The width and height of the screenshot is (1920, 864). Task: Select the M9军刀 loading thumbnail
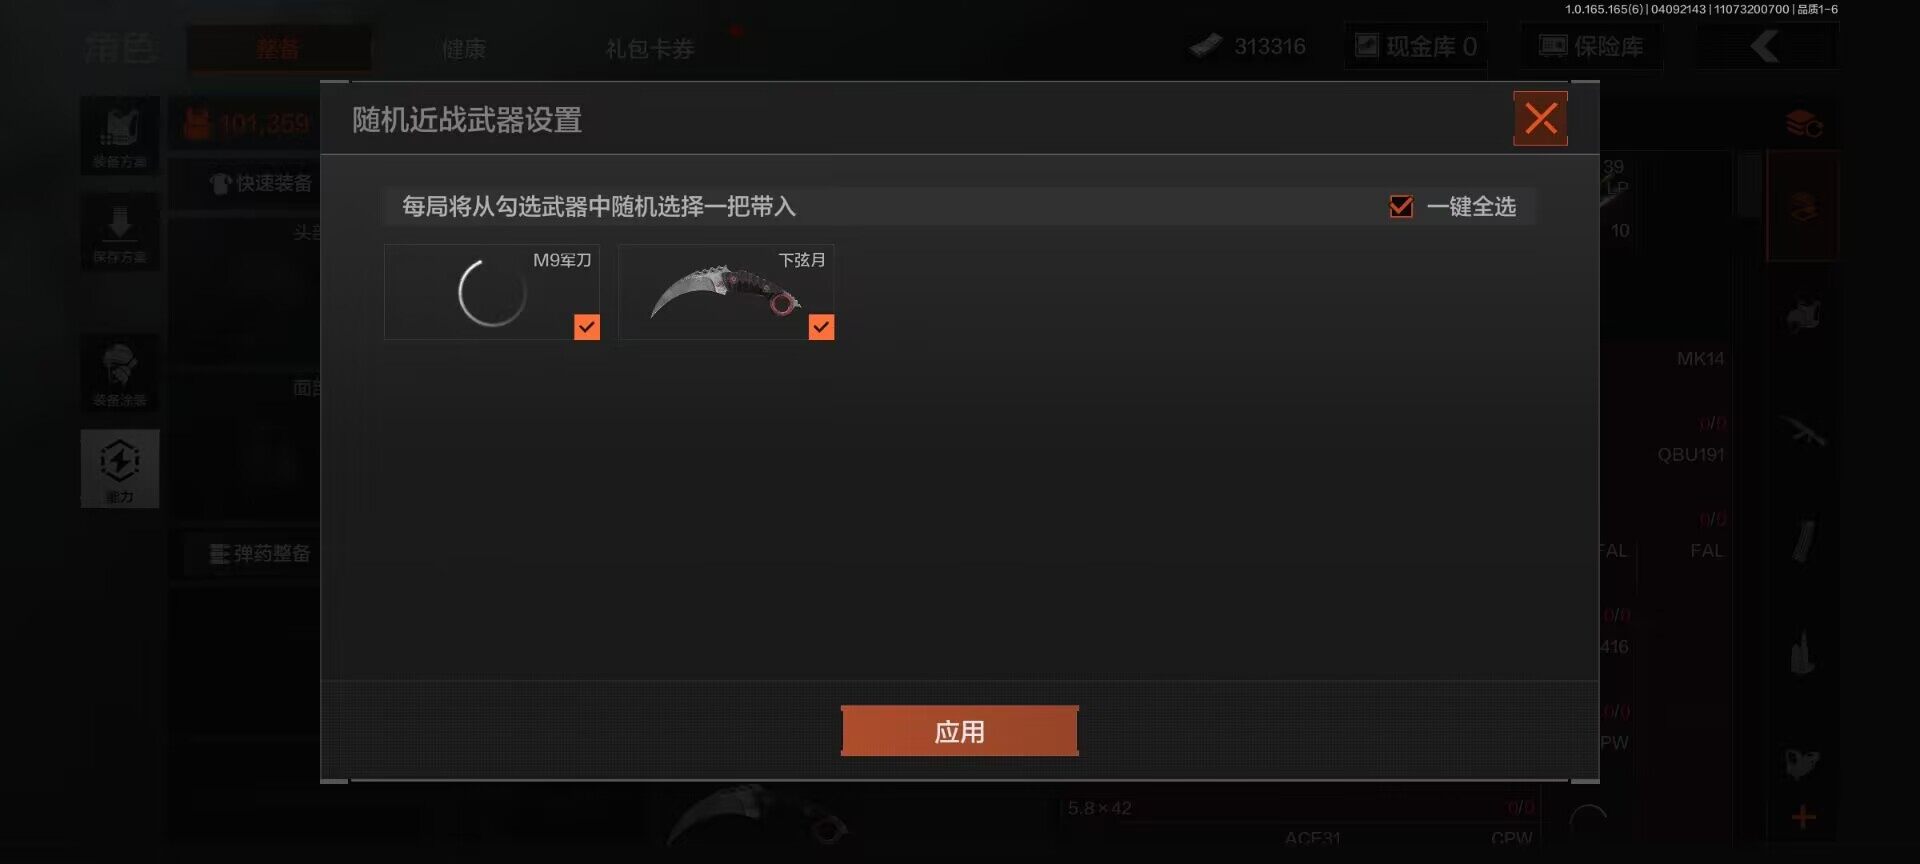tap(492, 292)
